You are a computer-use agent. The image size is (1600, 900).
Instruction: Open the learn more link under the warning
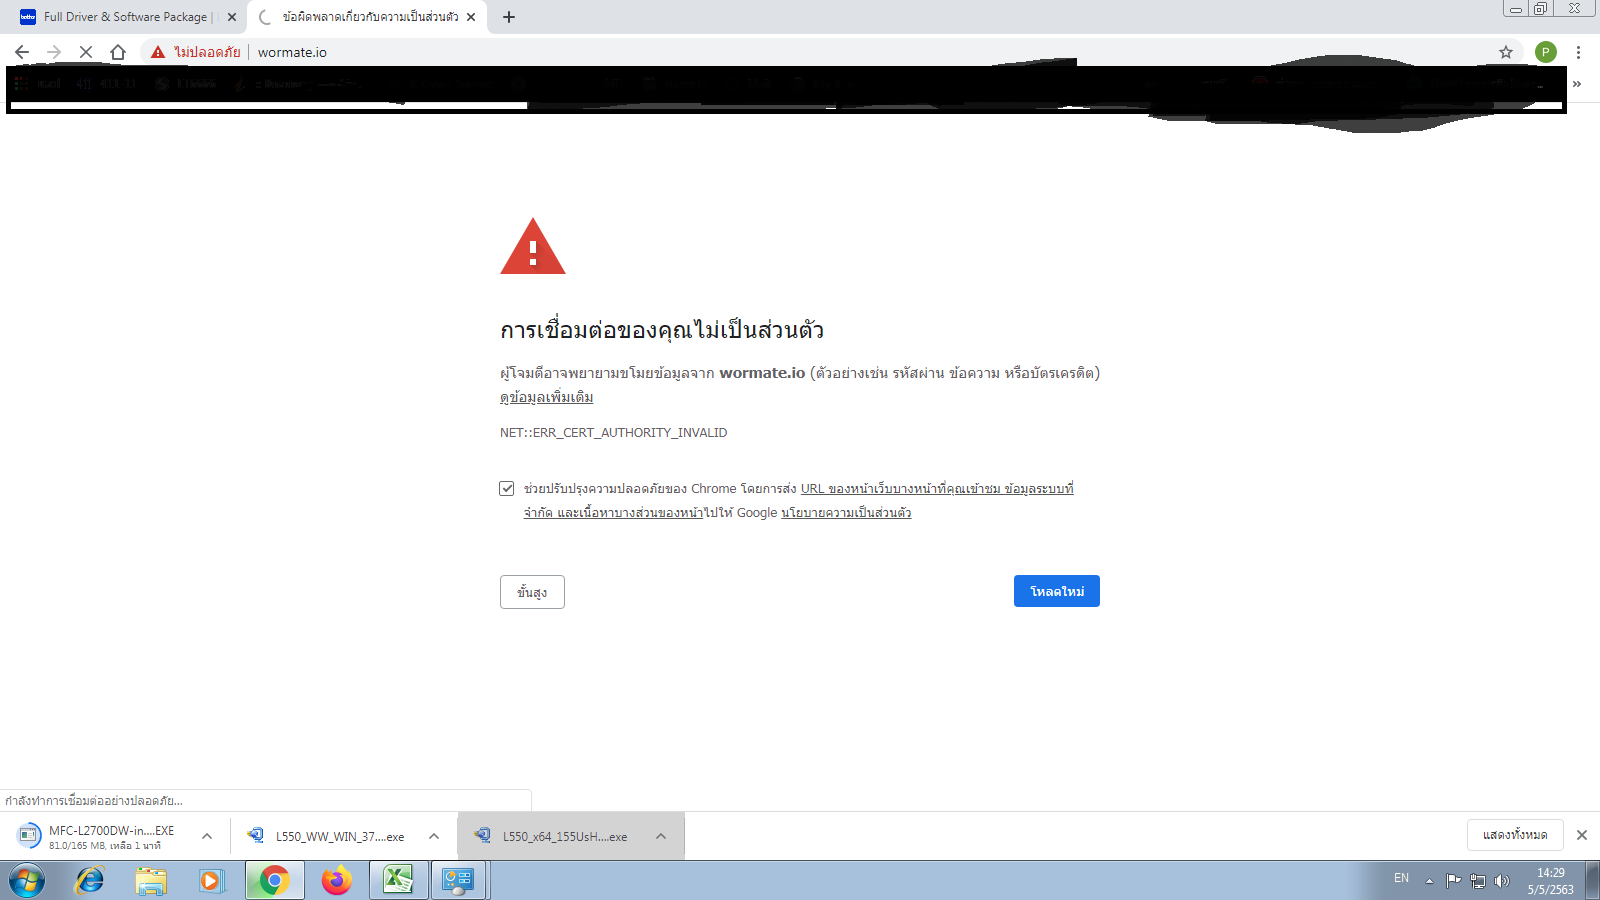click(546, 397)
